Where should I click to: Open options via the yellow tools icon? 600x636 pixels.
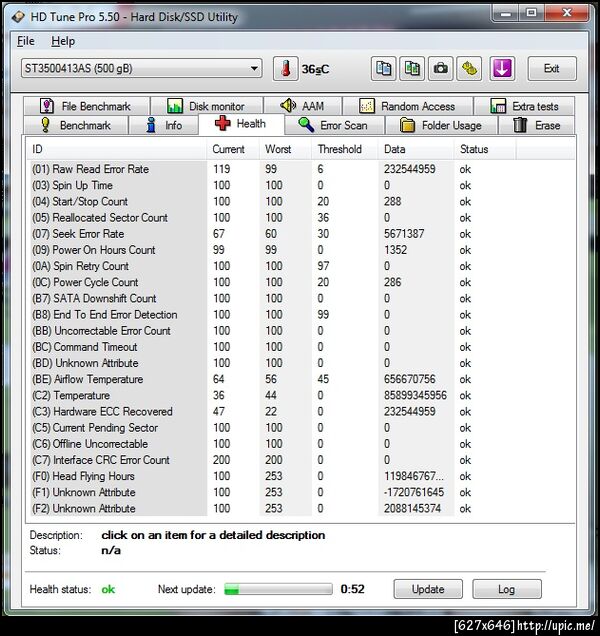pyautogui.click(x=469, y=69)
